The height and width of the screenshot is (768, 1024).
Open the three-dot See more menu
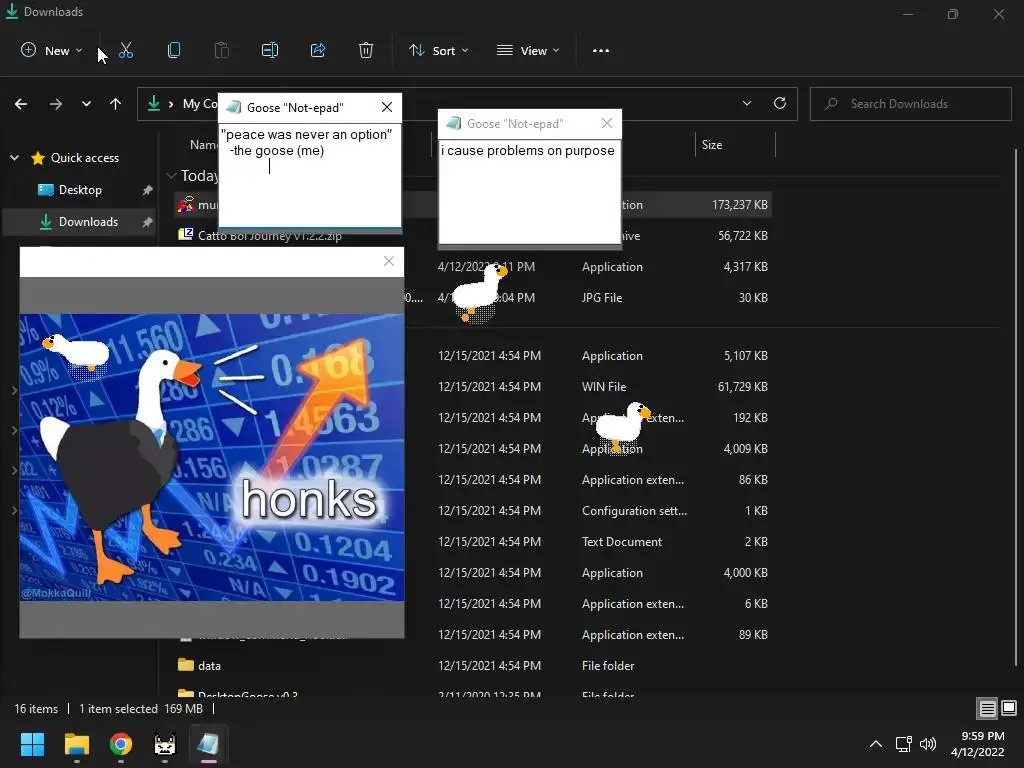[601, 50]
